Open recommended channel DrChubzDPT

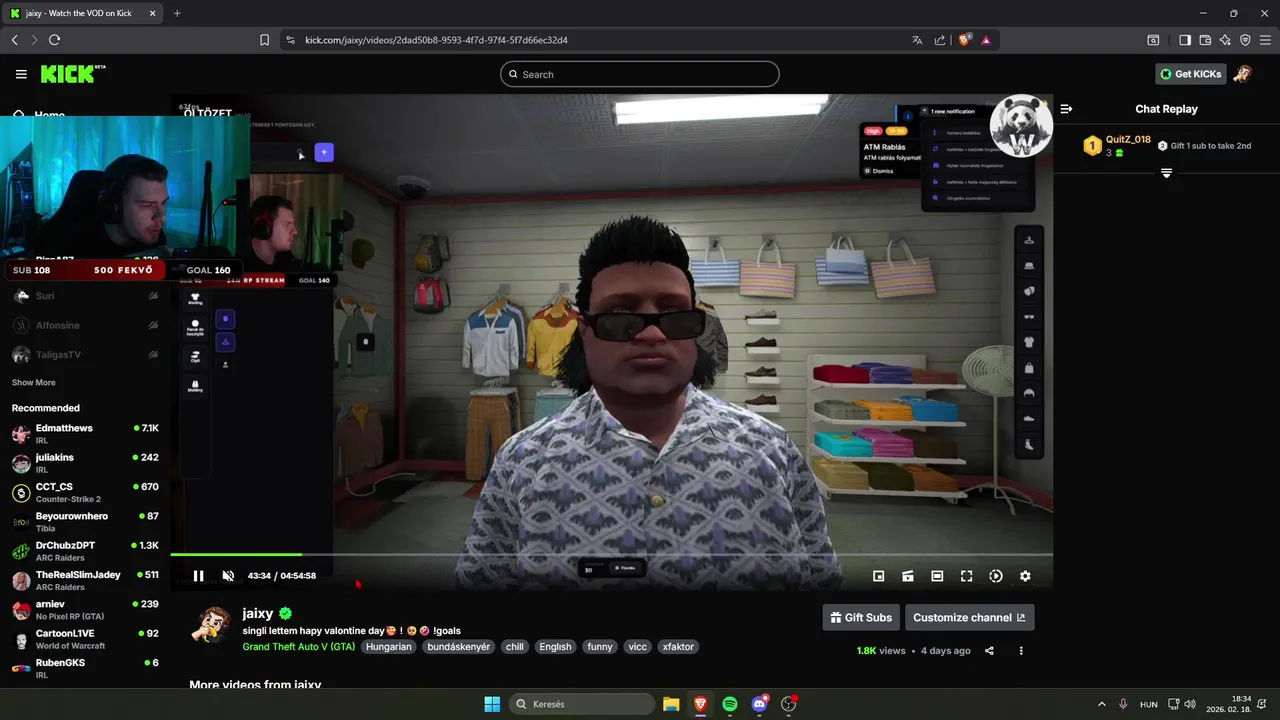(x=85, y=551)
